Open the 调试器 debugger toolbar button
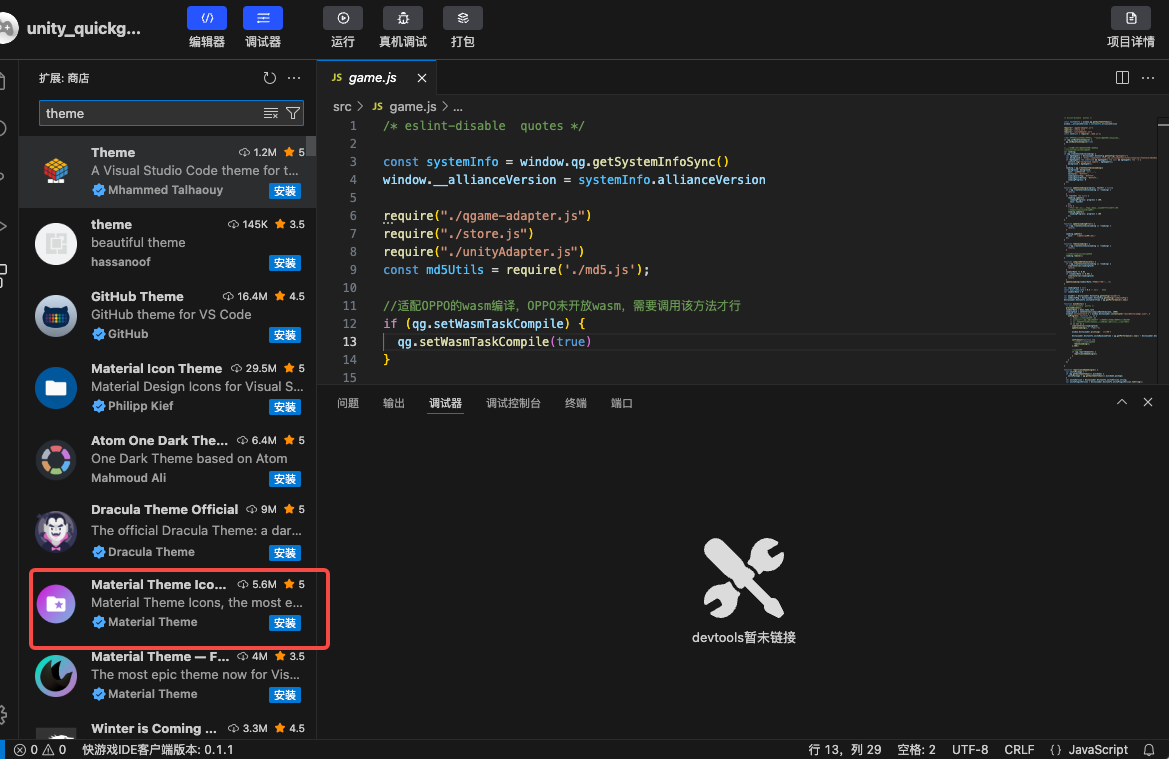1169x759 pixels. pyautogui.click(x=262, y=18)
